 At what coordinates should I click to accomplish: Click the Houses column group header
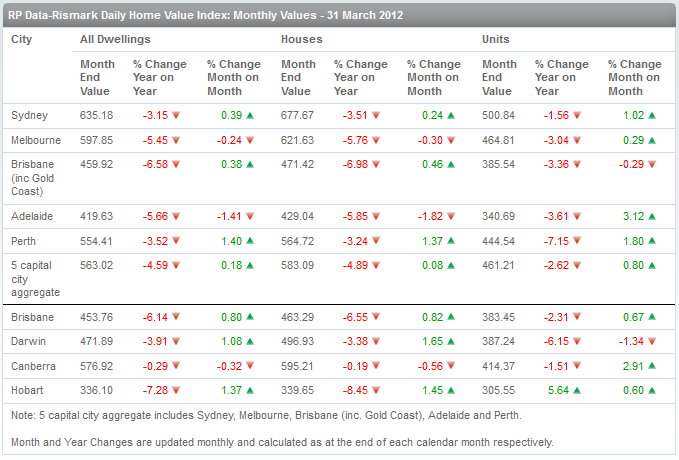(301, 39)
